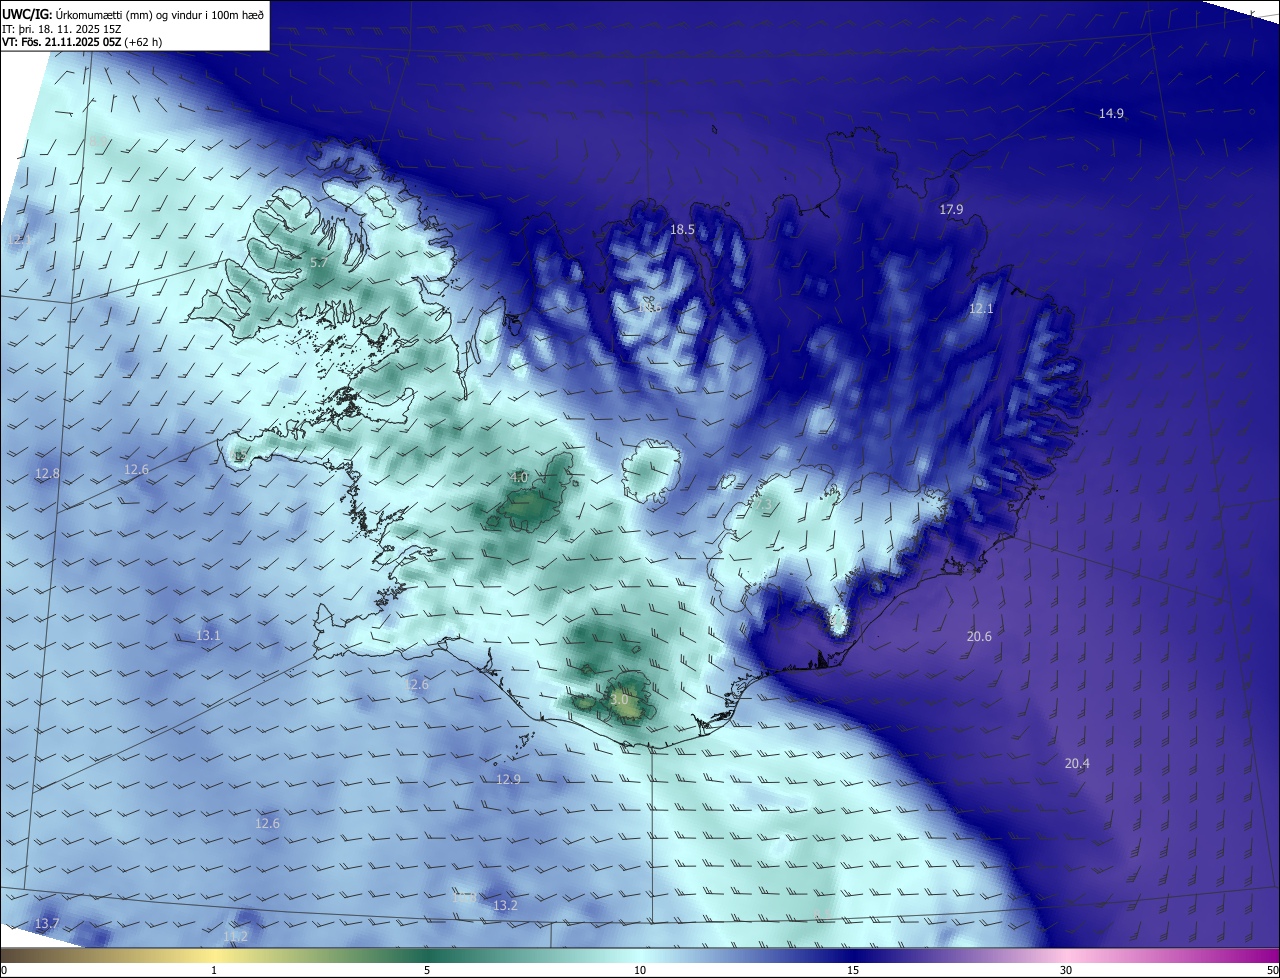Screen dimensions: 1280x978
Task: Click the value 12.9 south of Iceland
Action: pyautogui.click(x=509, y=780)
